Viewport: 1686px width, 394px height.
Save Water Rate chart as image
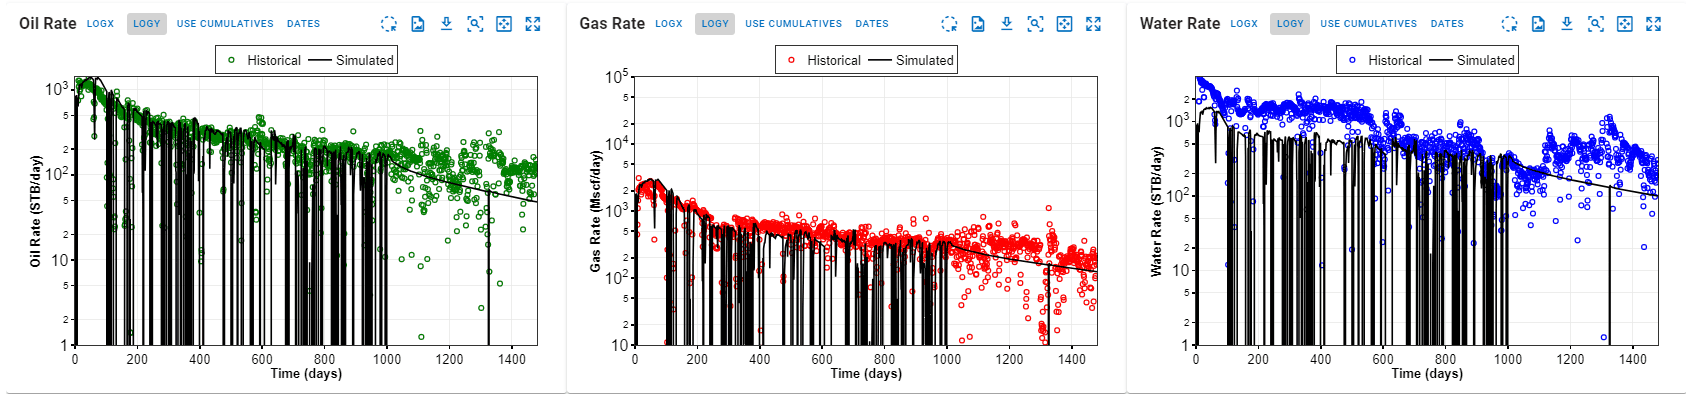[1539, 23]
